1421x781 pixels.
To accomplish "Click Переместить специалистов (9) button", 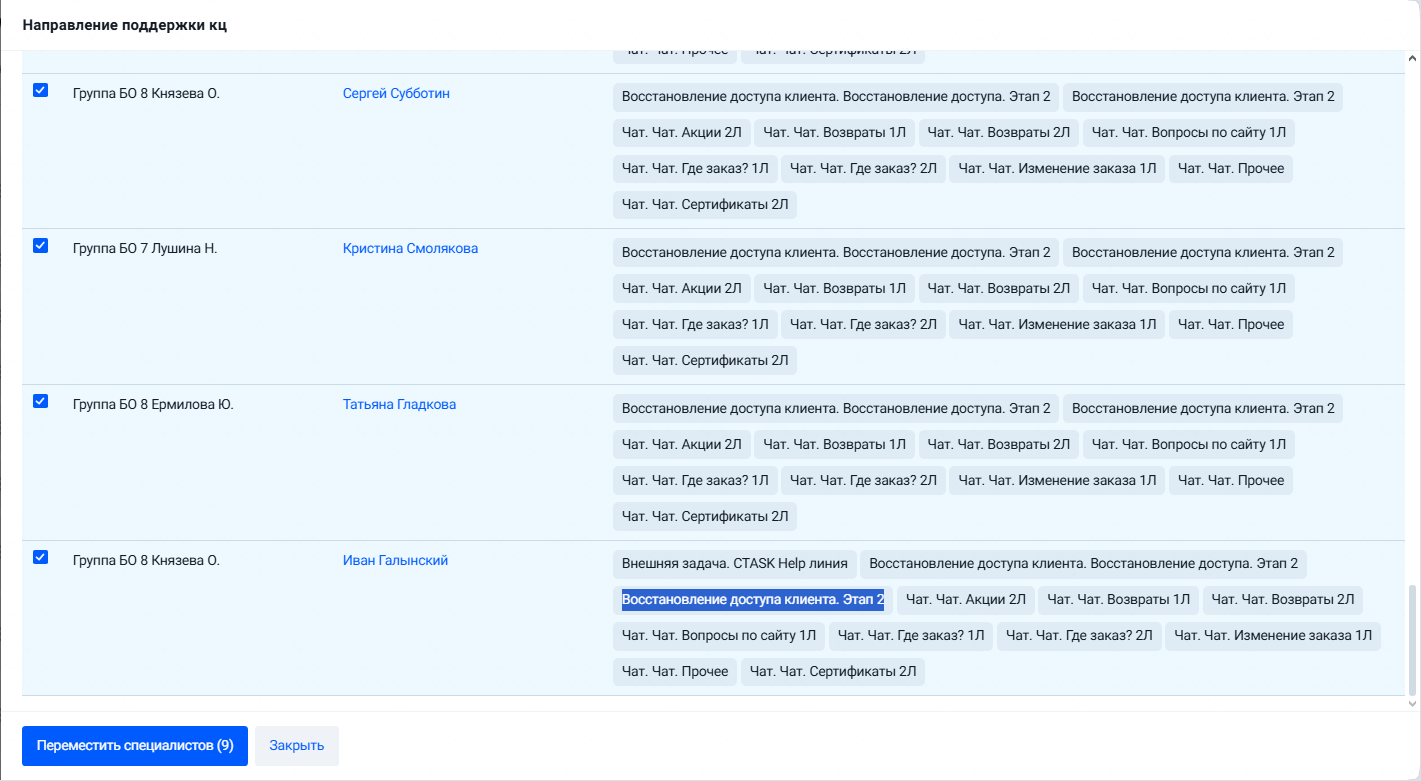I will click(x=135, y=746).
